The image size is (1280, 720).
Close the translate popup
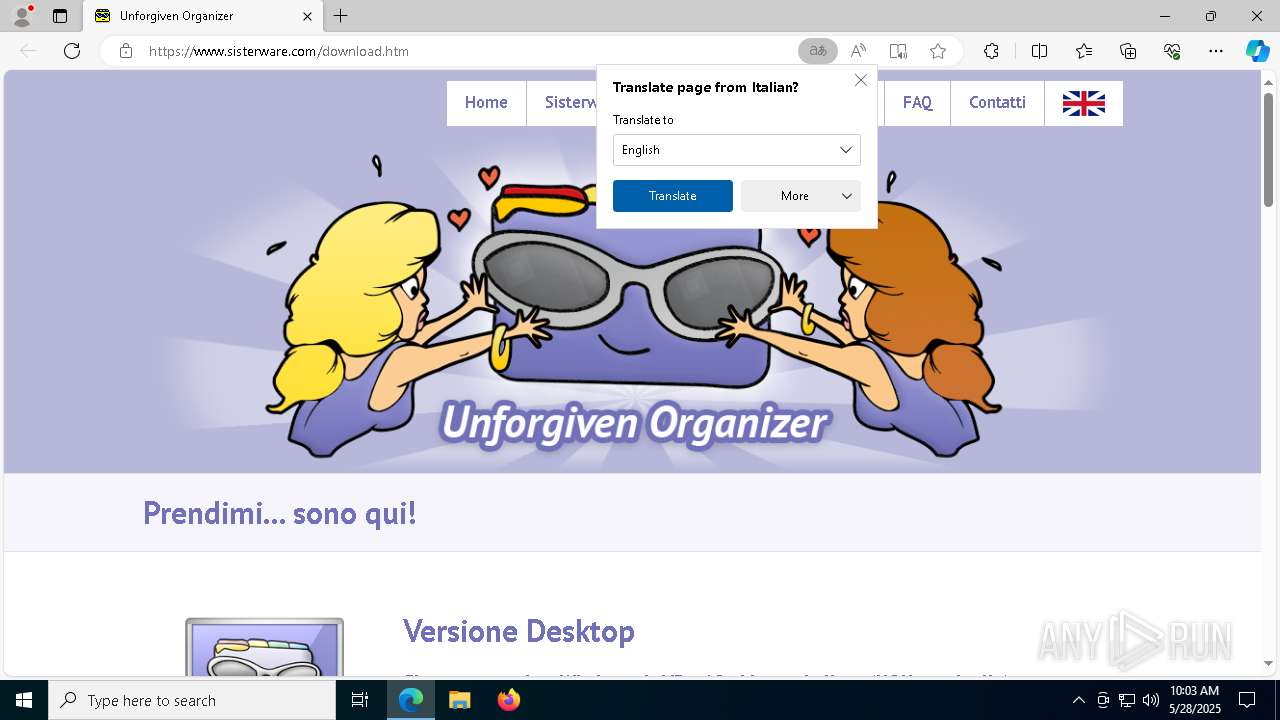coord(860,80)
